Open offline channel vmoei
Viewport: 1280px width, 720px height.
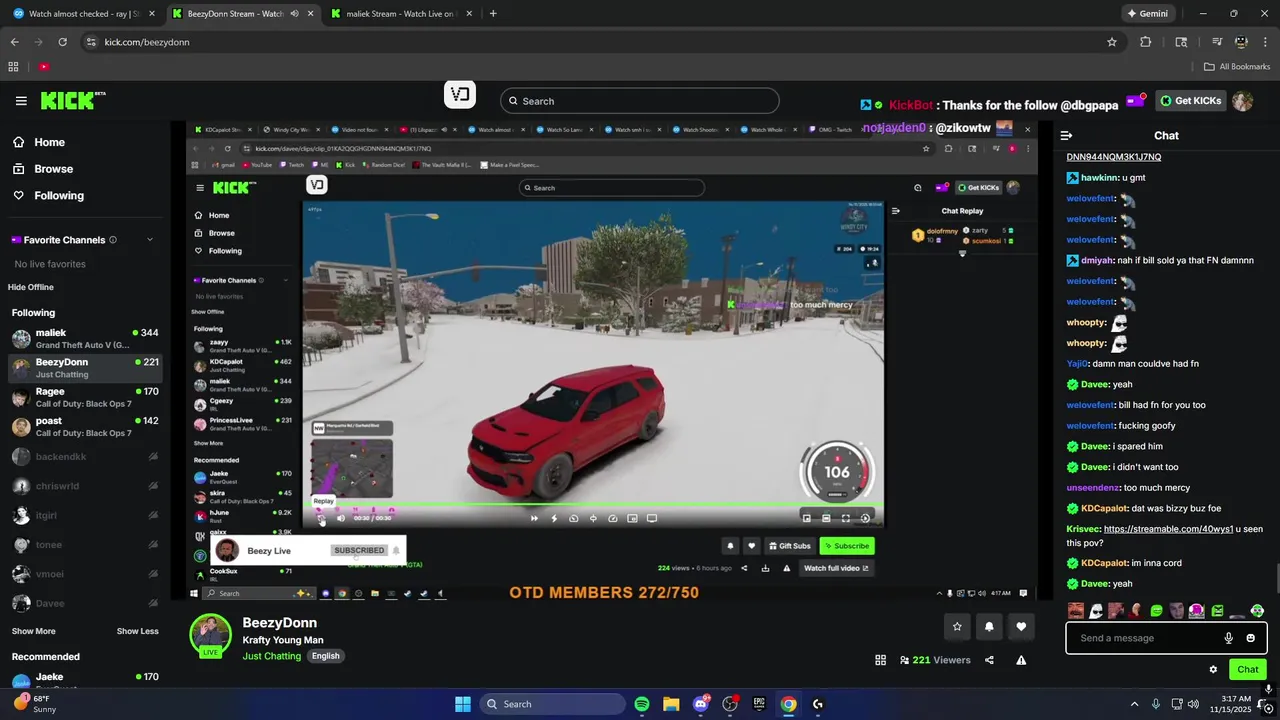(x=84, y=574)
